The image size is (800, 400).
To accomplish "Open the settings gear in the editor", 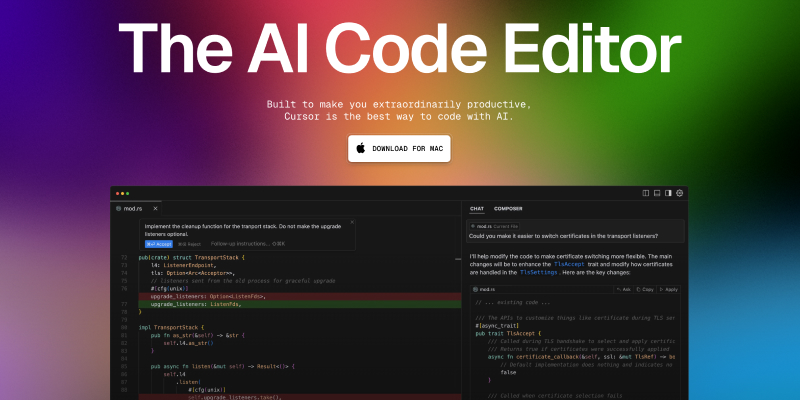I will pyautogui.click(x=680, y=193).
